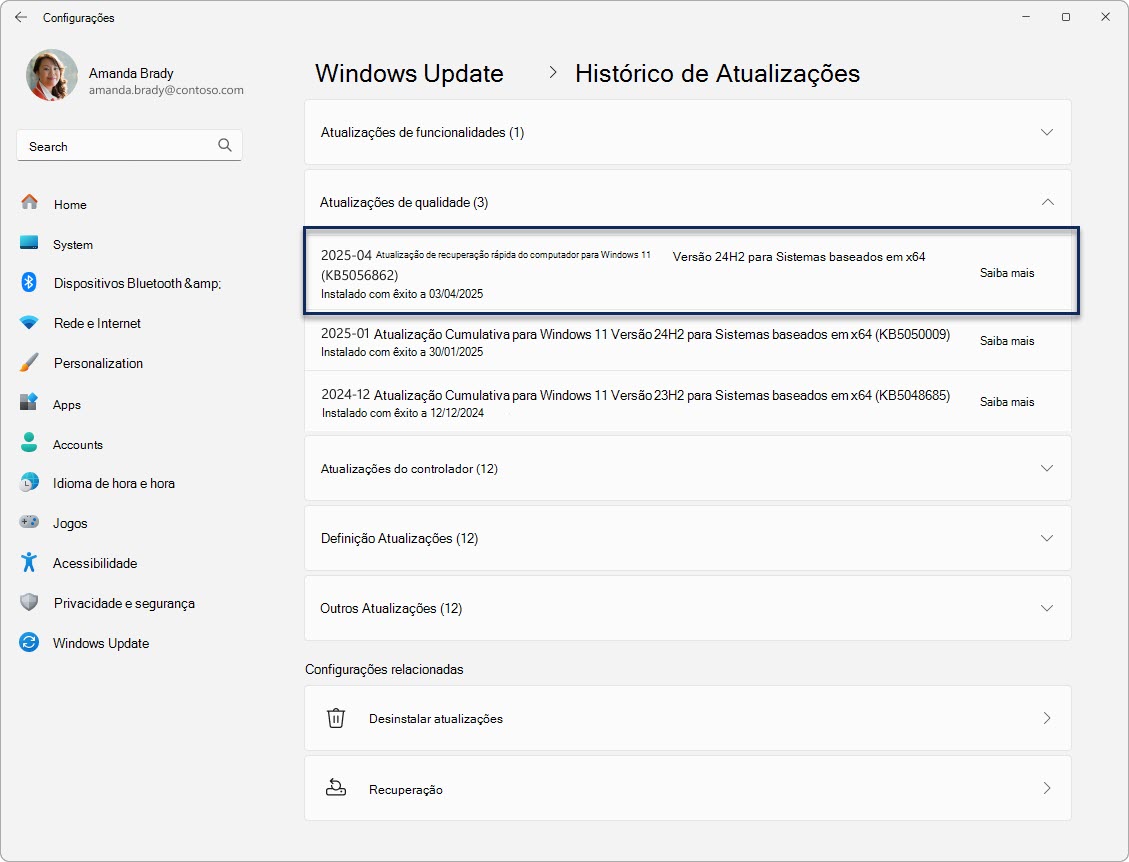
Task: Open Windows Update in the sidebar menu
Action: point(100,643)
